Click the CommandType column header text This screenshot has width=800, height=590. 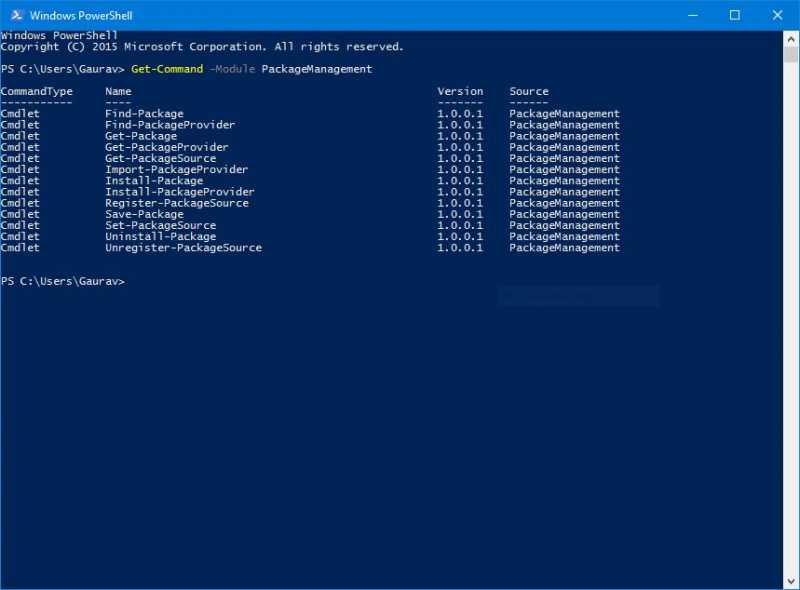pos(37,90)
